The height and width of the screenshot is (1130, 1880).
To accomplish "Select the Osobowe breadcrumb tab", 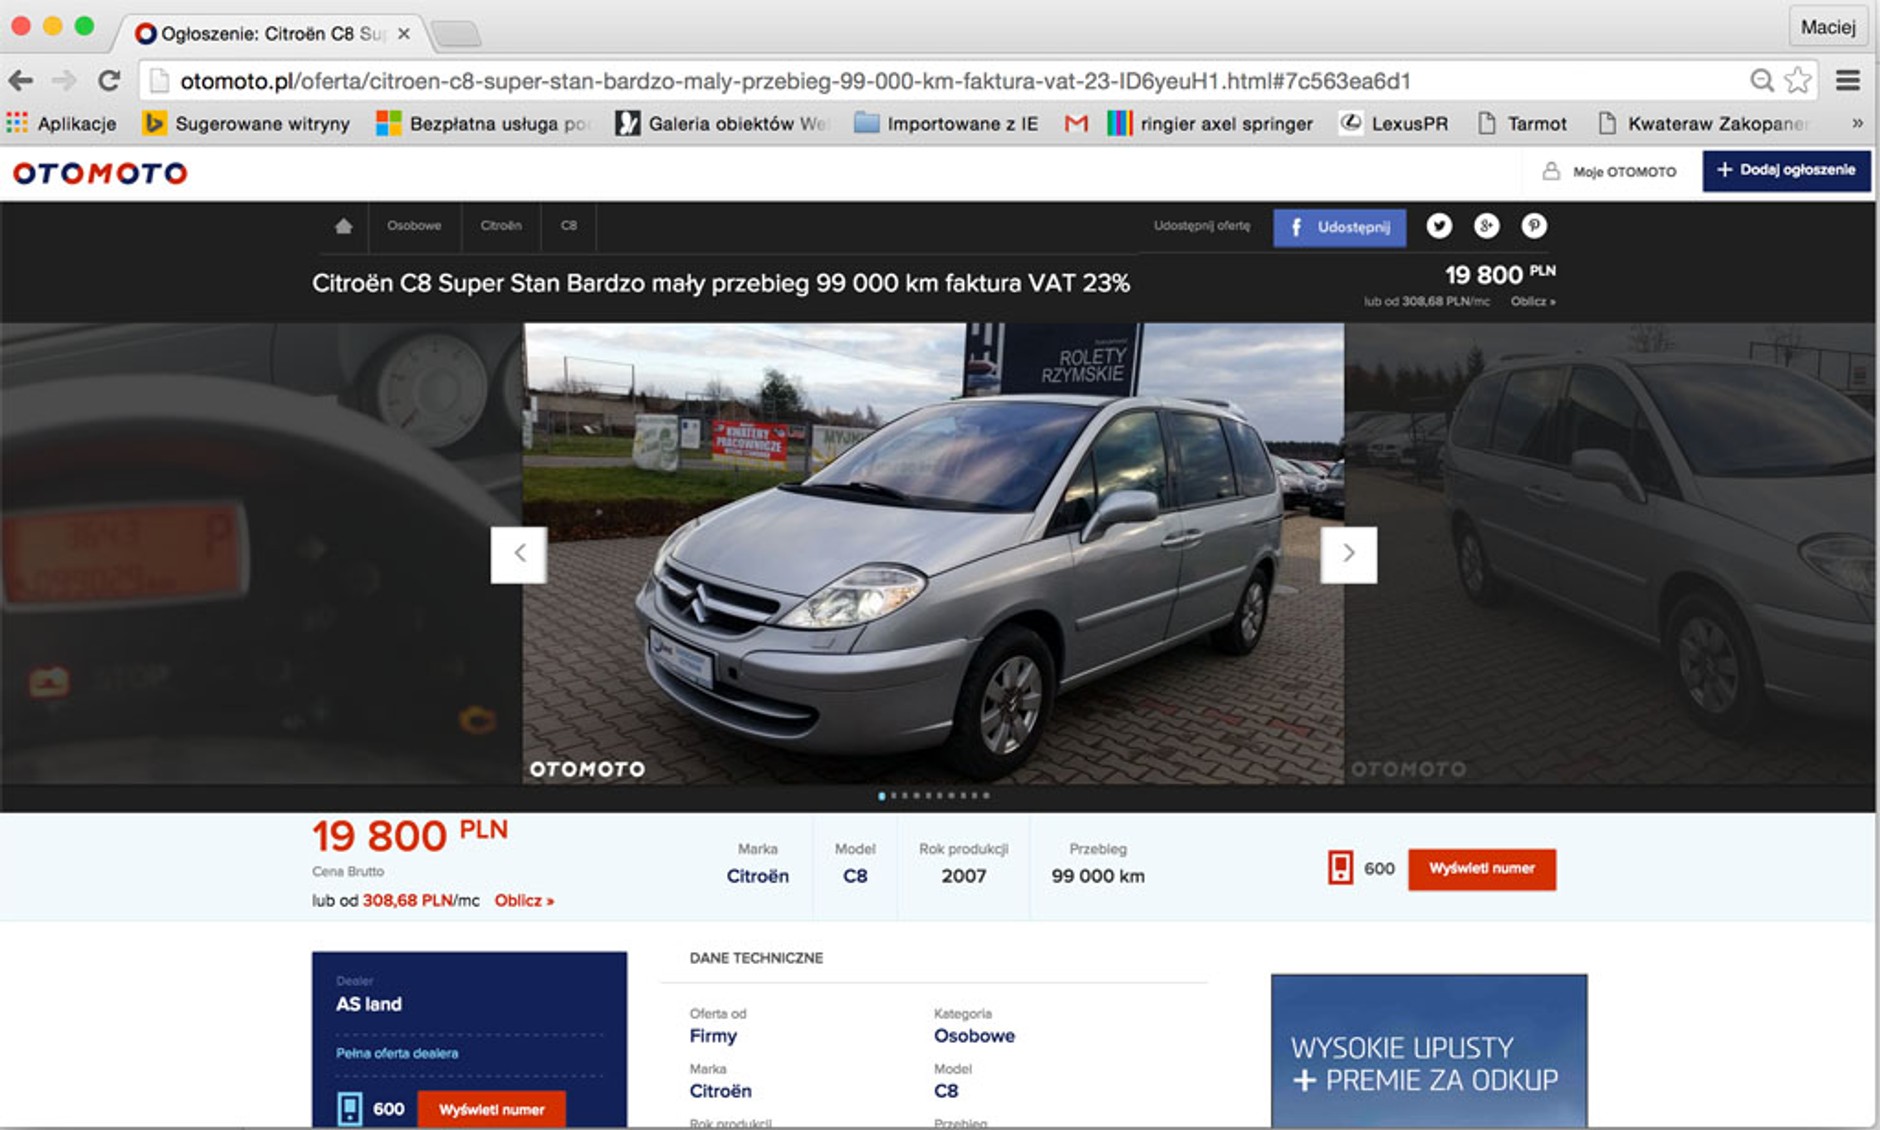I will point(412,226).
